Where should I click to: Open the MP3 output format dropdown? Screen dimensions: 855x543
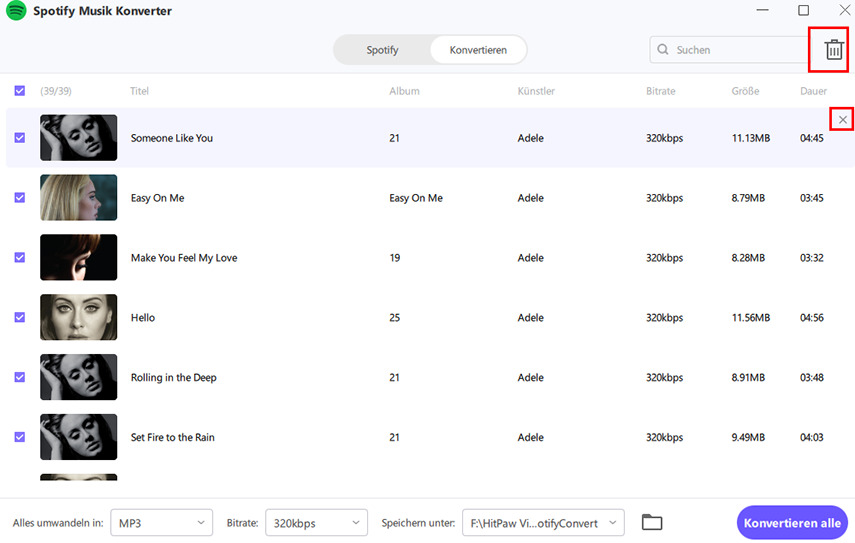(x=161, y=523)
